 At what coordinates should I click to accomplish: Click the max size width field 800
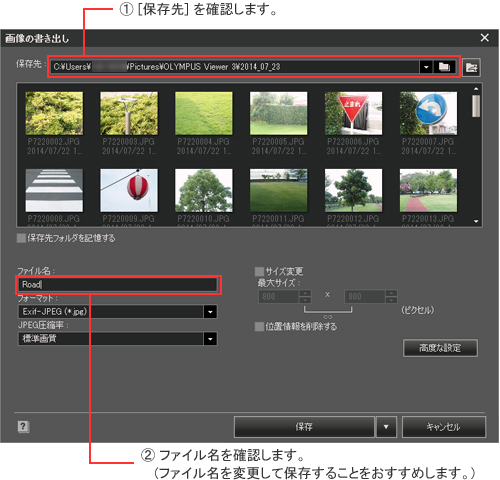[x=278, y=296]
